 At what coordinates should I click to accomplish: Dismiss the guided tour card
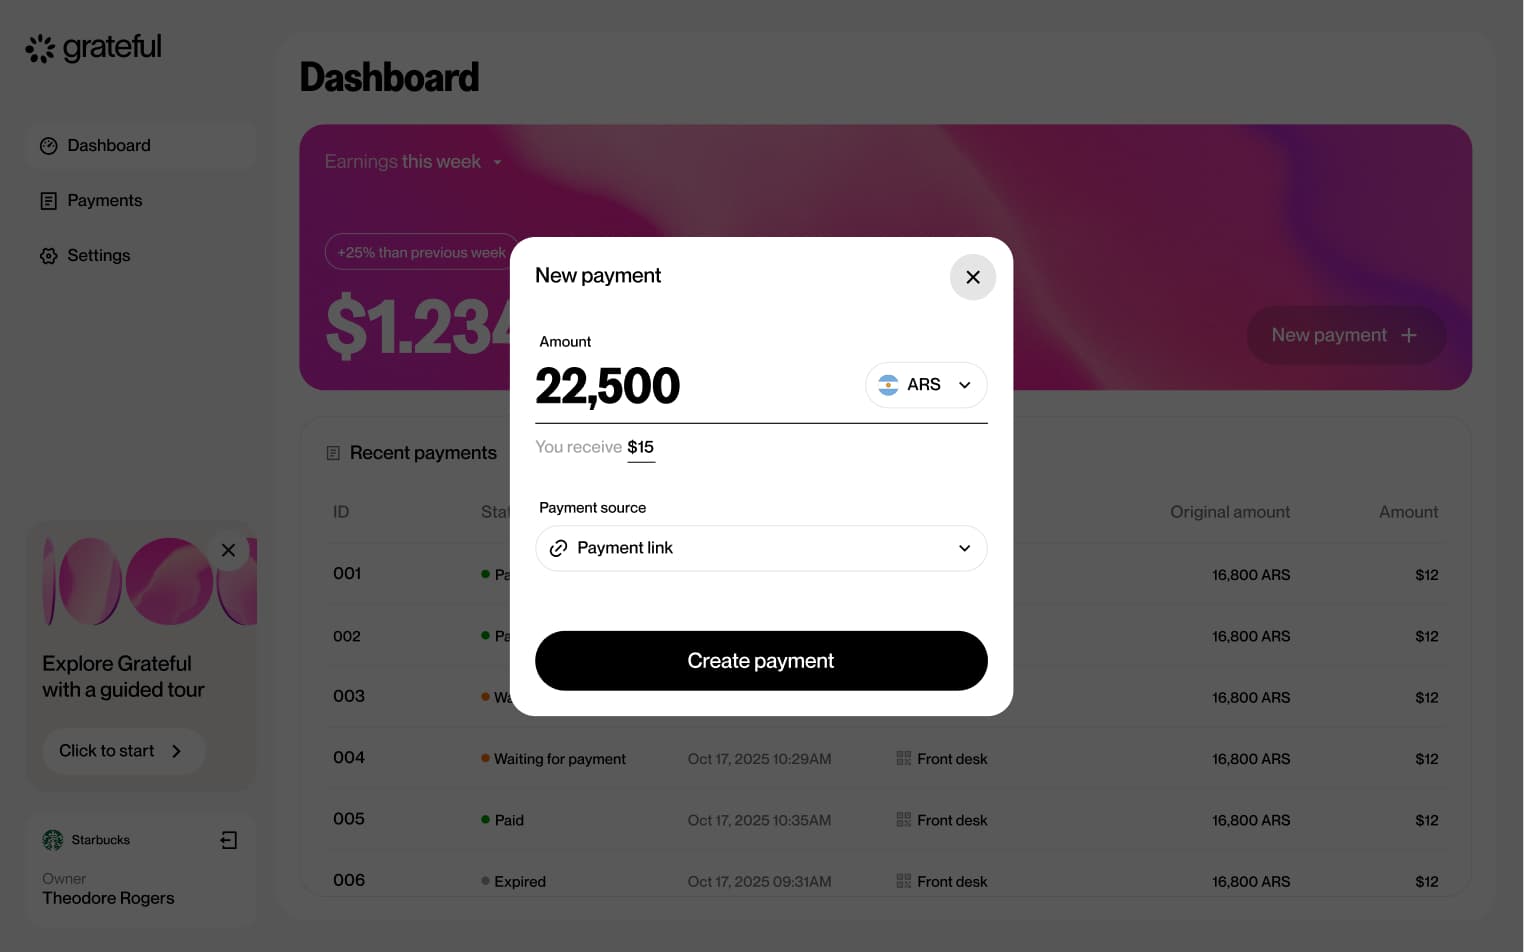point(229,550)
